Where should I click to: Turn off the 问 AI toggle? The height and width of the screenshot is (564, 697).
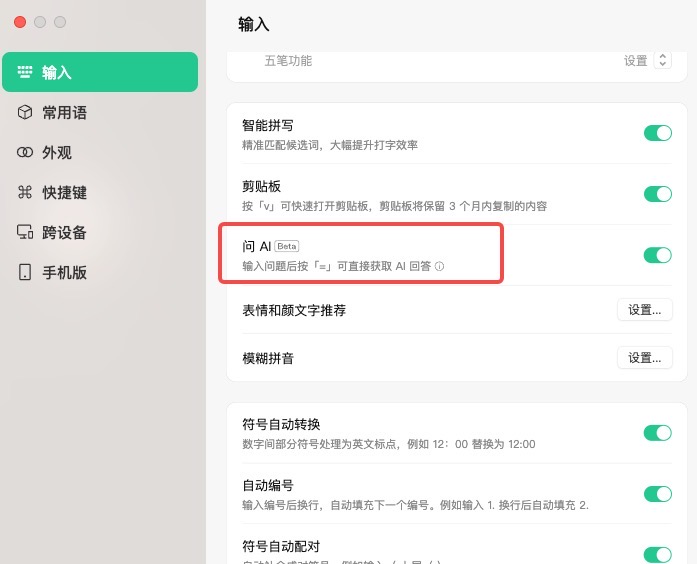pos(657,255)
